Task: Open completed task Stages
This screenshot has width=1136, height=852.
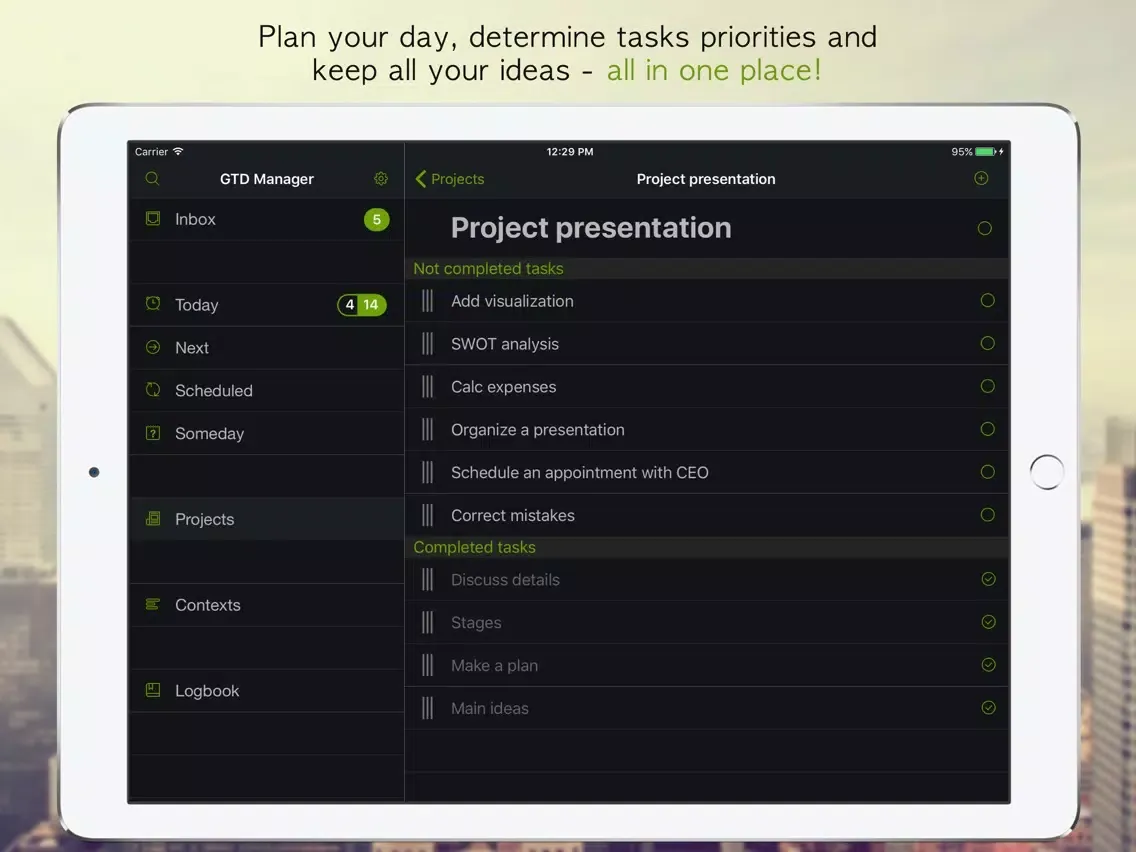Action: [706, 622]
